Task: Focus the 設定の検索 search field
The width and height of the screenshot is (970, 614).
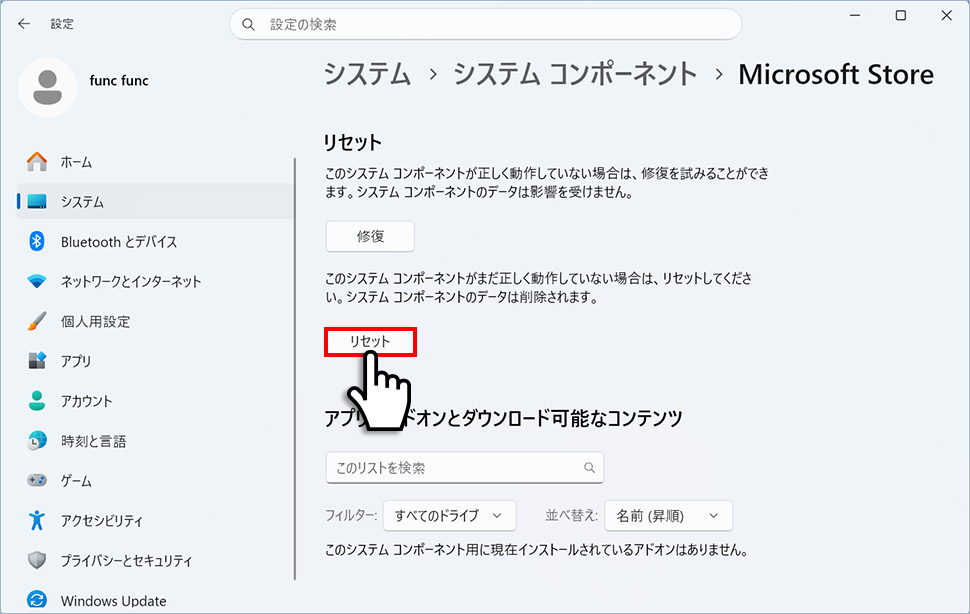Action: [486, 25]
